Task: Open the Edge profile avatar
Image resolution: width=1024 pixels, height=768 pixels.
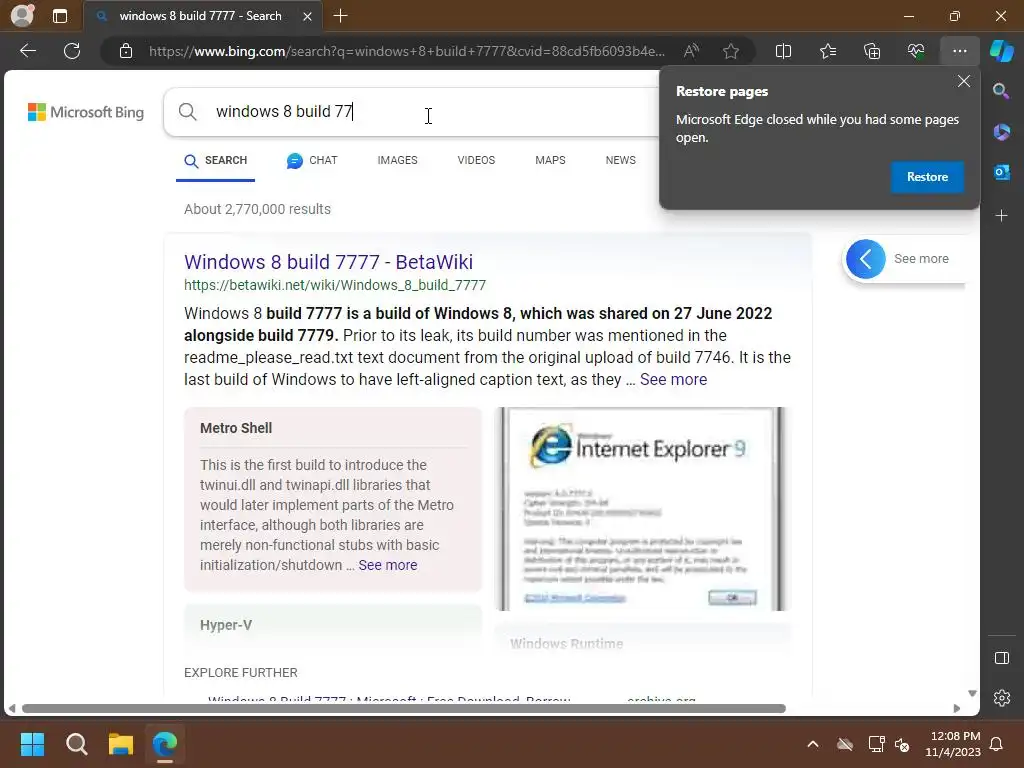Action: [x=22, y=16]
